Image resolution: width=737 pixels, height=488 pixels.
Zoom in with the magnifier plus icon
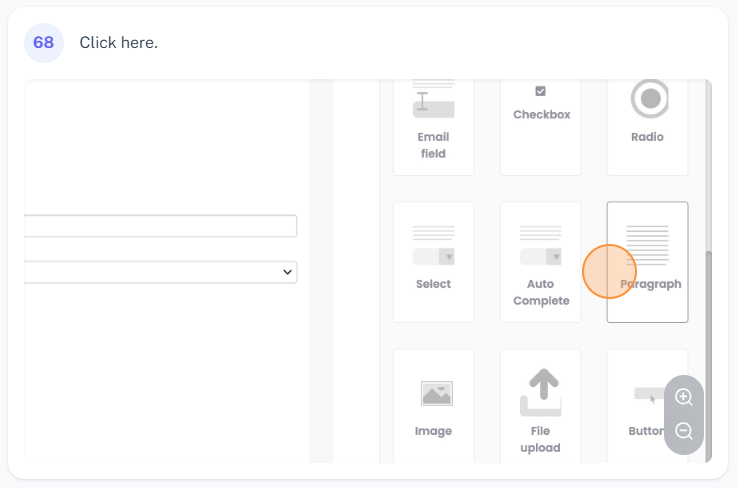click(684, 397)
